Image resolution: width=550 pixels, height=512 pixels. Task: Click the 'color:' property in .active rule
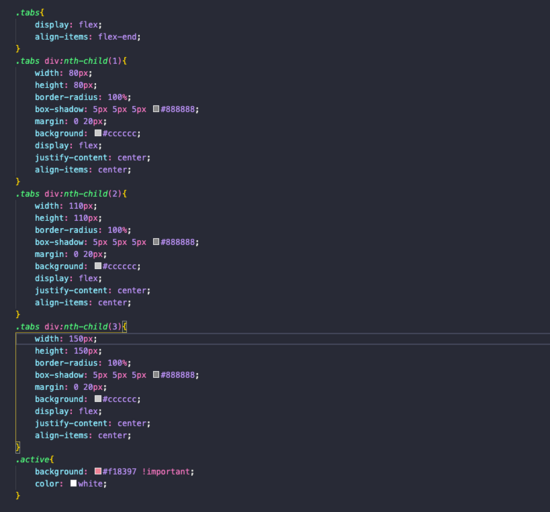49,484
